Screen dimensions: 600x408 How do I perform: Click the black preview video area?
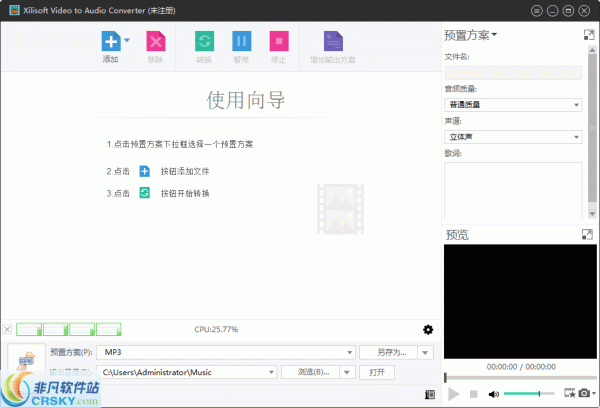(520, 302)
